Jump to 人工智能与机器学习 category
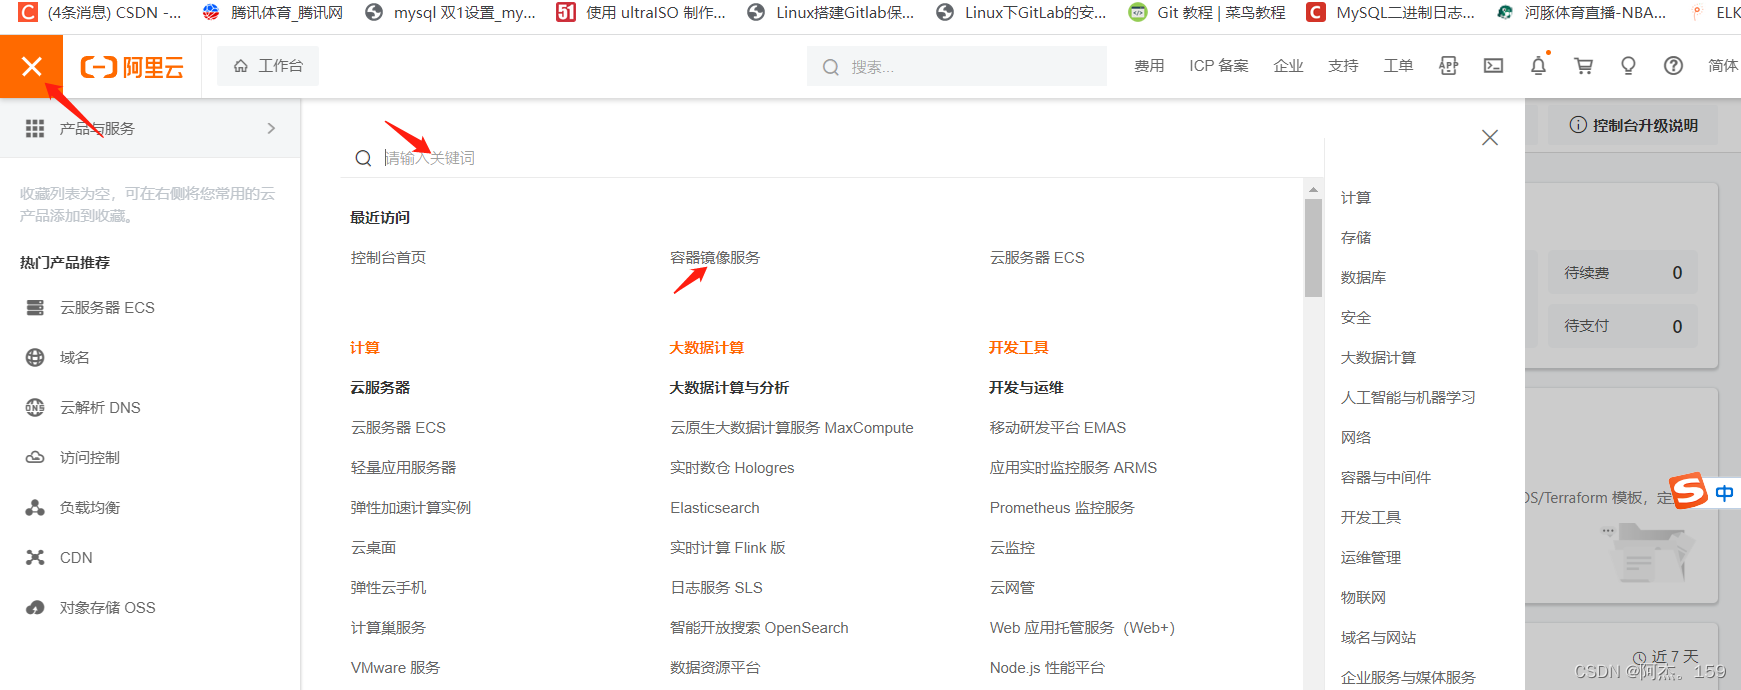 [x=1408, y=397]
